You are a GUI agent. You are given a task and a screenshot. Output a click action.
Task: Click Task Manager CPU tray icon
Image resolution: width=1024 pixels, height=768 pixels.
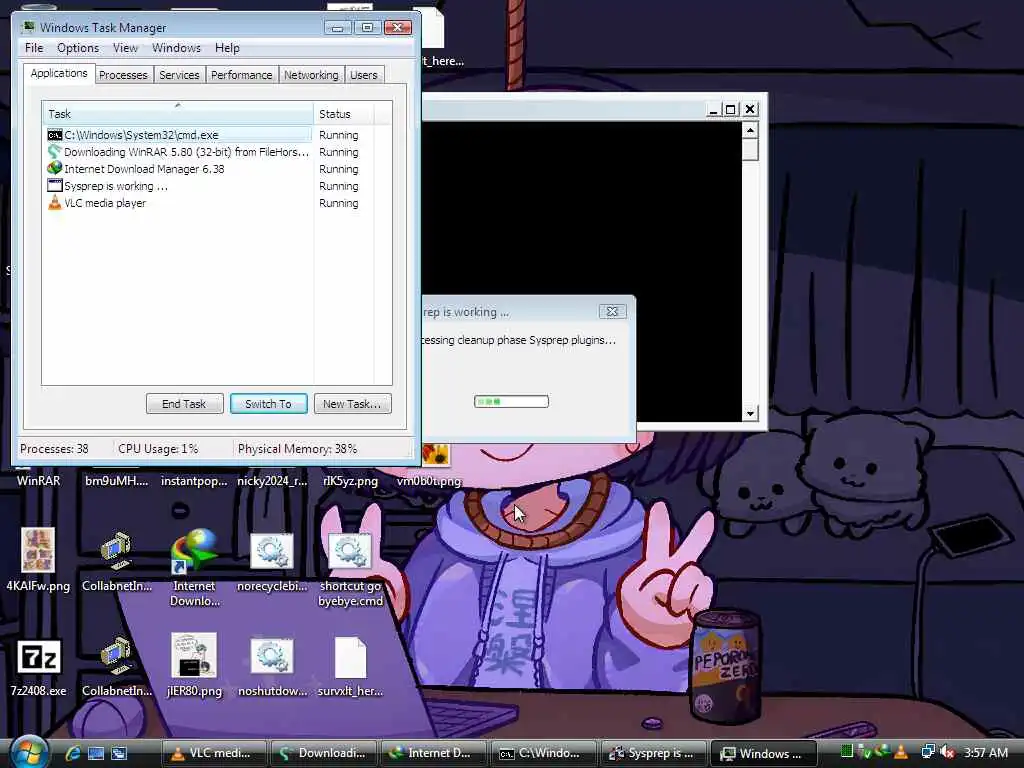pyautogui.click(x=847, y=752)
